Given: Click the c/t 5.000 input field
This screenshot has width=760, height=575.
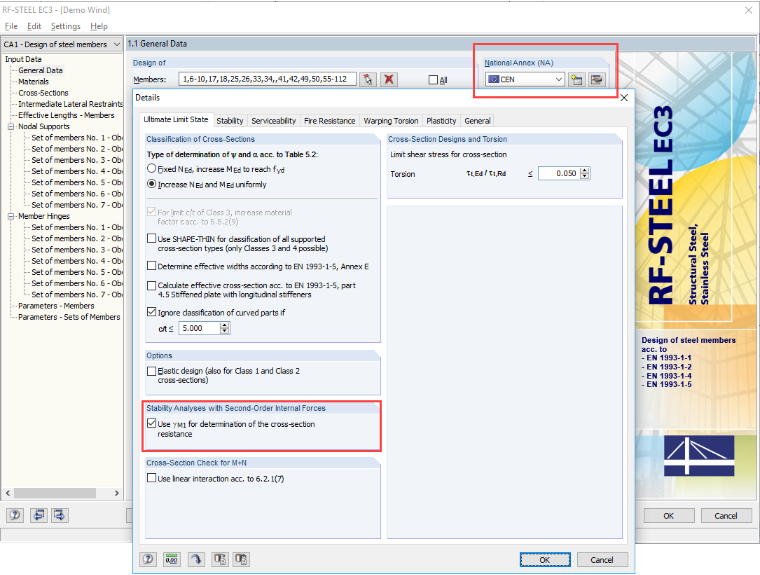Looking at the screenshot, I should point(199,328).
